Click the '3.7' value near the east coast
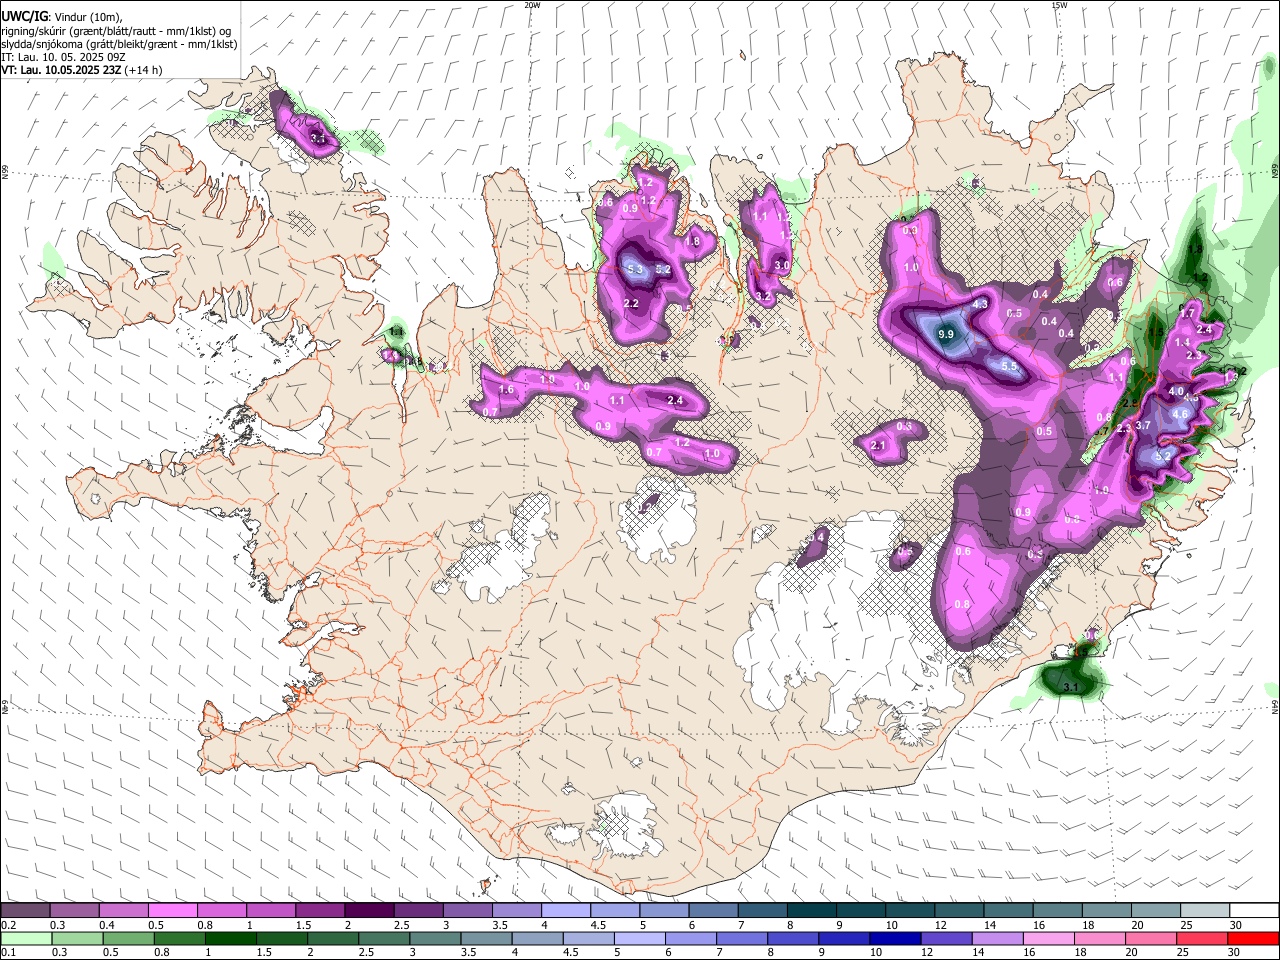Screen dimensions: 1280x960 pos(1144,425)
